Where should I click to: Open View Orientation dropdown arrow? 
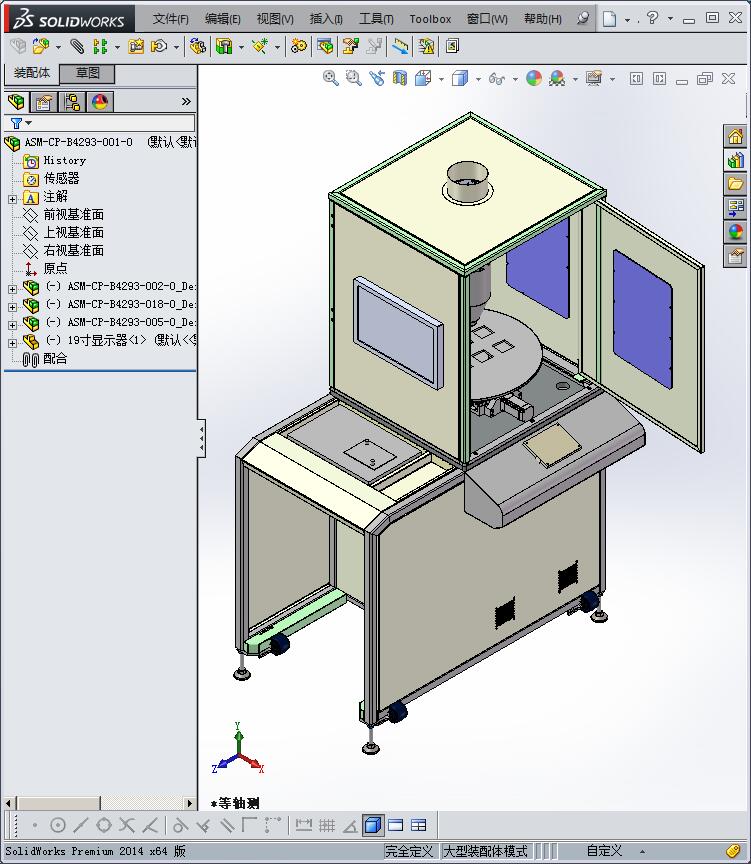(x=441, y=79)
